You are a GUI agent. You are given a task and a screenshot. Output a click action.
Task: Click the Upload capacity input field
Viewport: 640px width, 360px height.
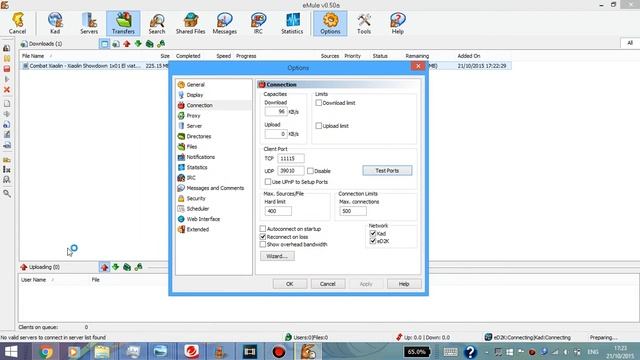click(x=276, y=134)
